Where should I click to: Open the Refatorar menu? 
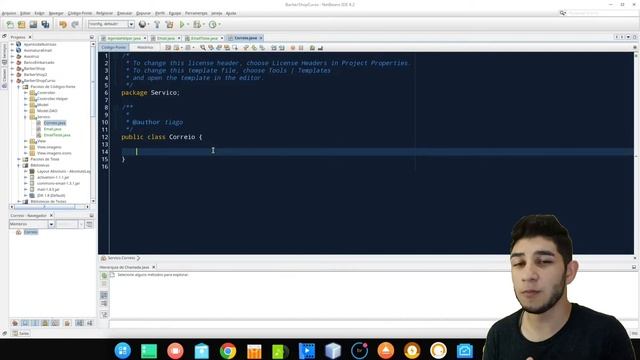pyautogui.click(x=104, y=13)
